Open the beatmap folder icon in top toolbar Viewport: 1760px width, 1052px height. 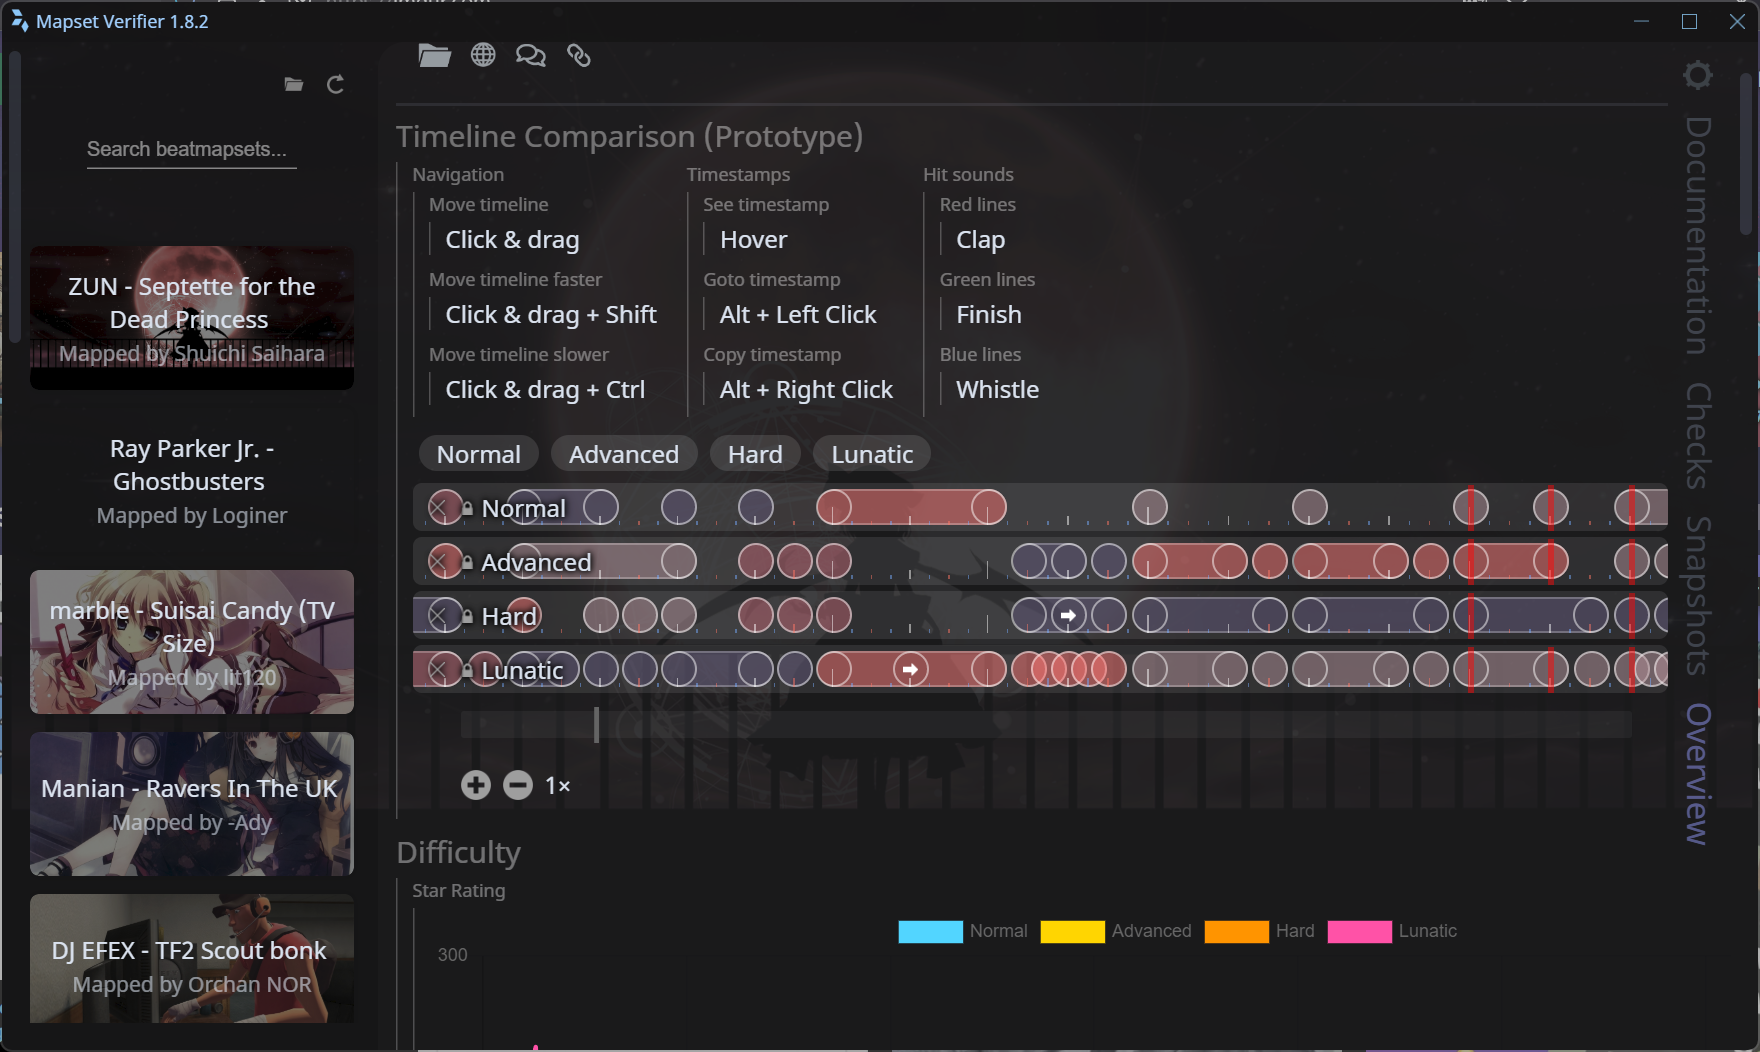434,56
